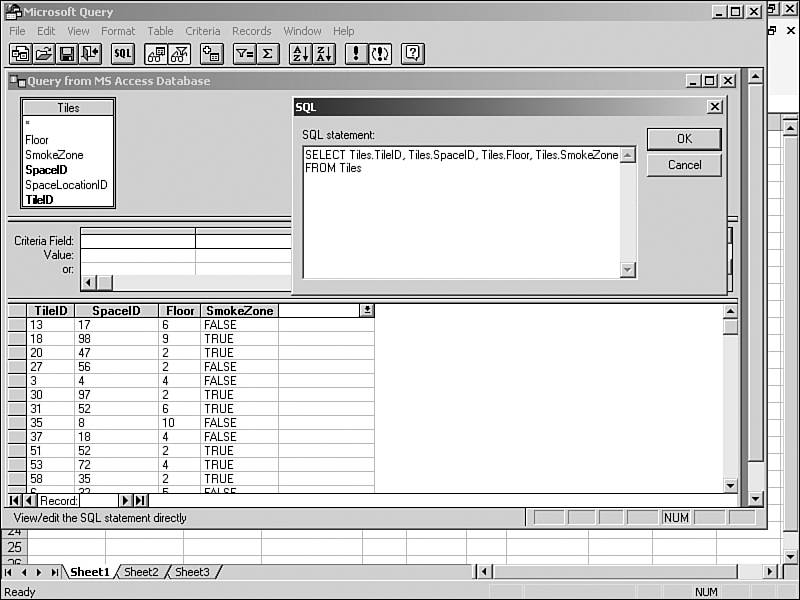The width and height of the screenshot is (800, 600).
Task: Click data grid scroll up arrow
Action: tap(730, 311)
